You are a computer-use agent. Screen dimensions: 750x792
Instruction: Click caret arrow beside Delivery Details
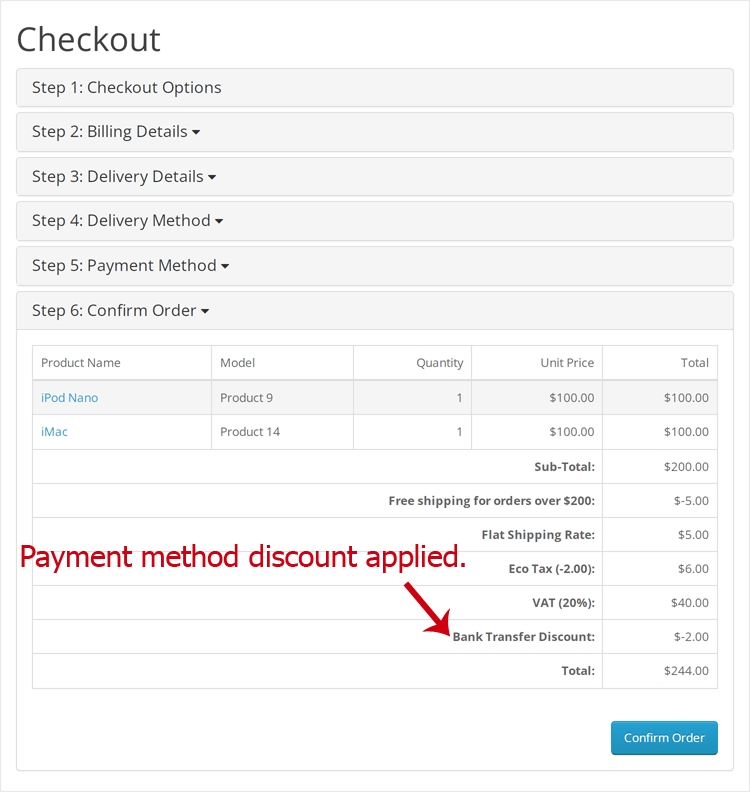212,178
